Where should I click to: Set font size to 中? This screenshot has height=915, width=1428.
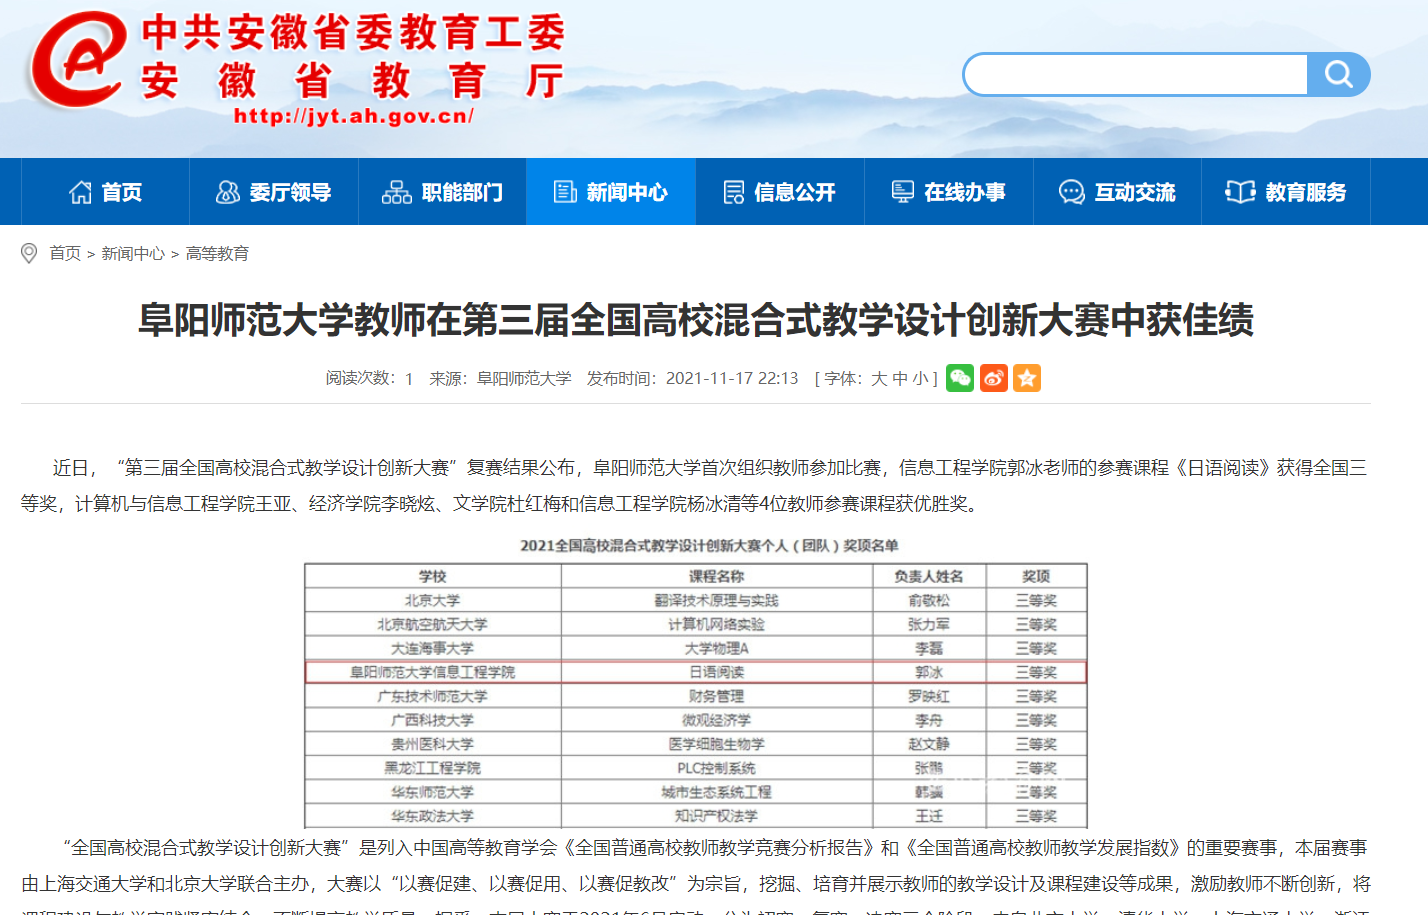click(x=900, y=379)
